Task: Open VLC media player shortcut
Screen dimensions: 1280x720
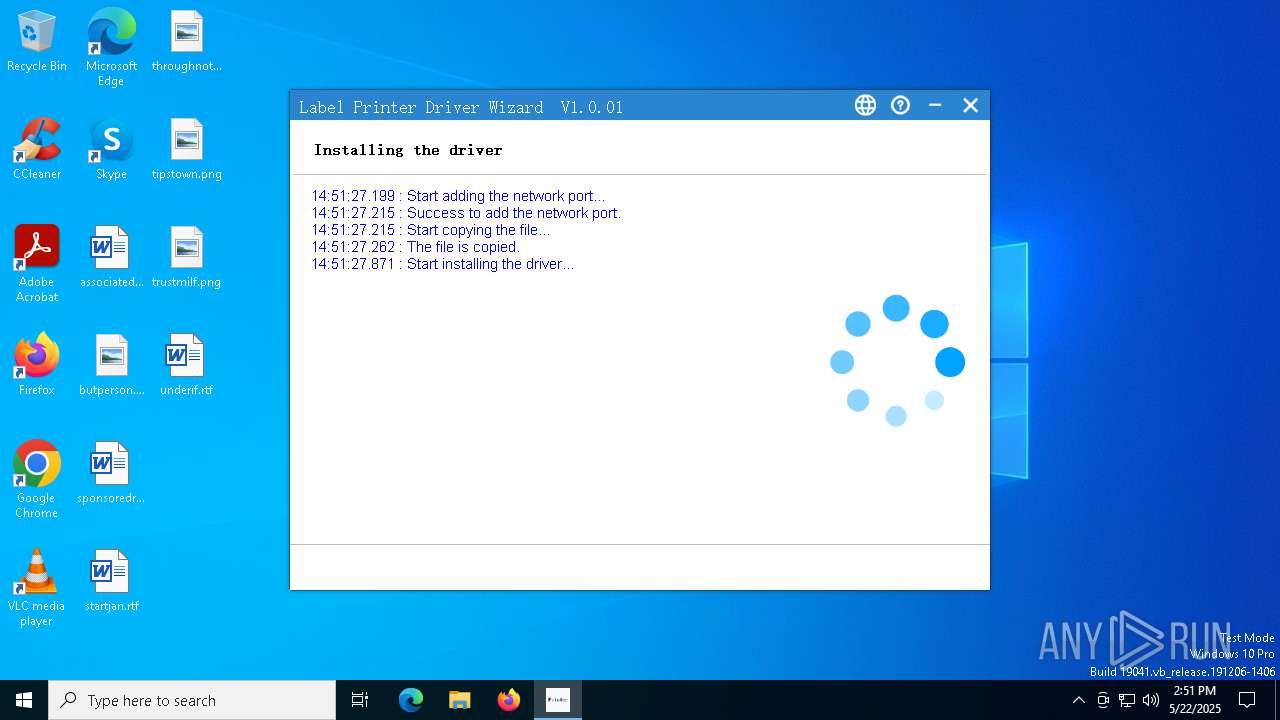Action: (x=37, y=588)
